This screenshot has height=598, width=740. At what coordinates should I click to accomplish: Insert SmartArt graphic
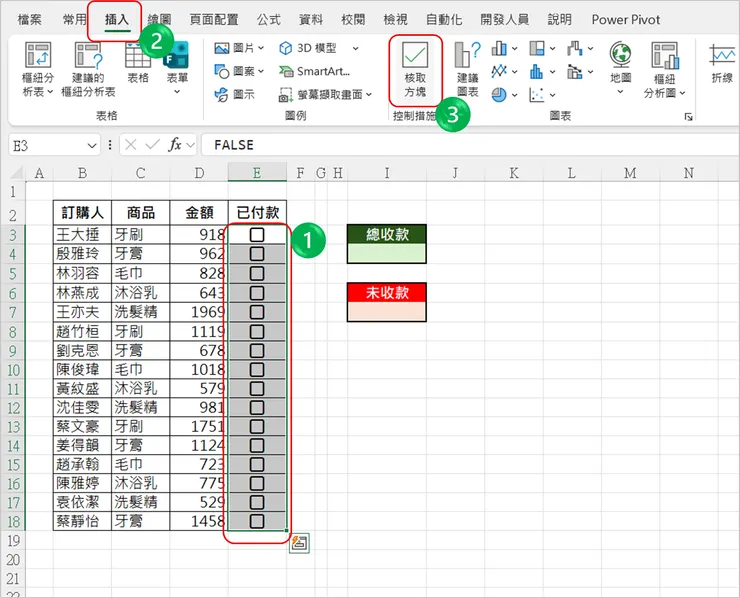point(315,71)
